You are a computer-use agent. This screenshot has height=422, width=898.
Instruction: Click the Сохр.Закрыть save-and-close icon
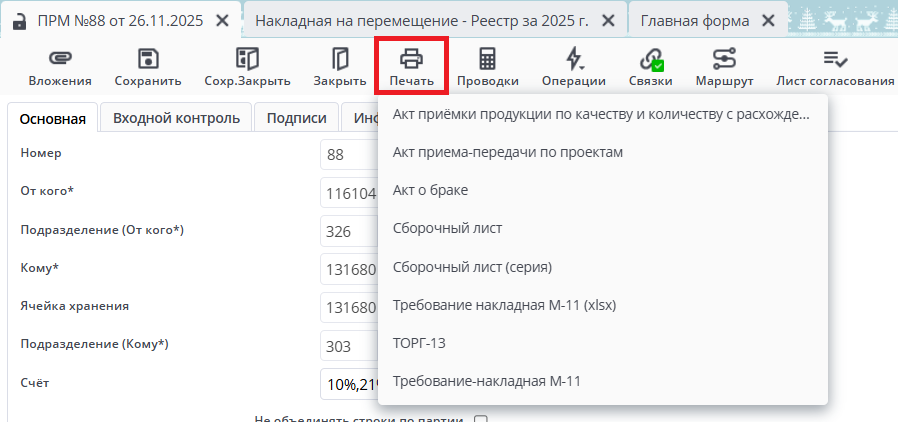[x=247, y=59]
